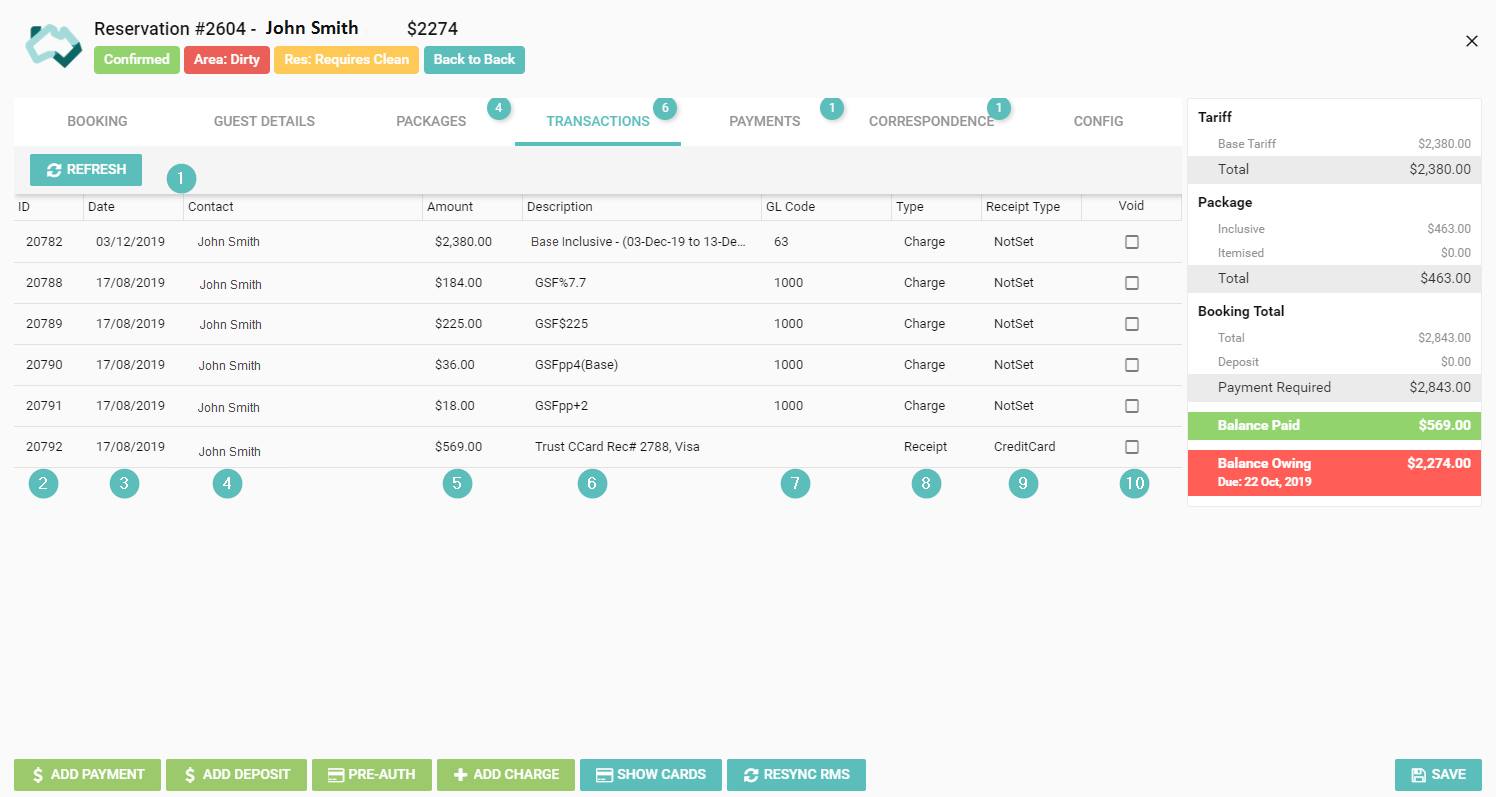The height and width of the screenshot is (797, 1496).
Task: Click the numbered marker 1 beside Refresh
Action: [181, 179]
